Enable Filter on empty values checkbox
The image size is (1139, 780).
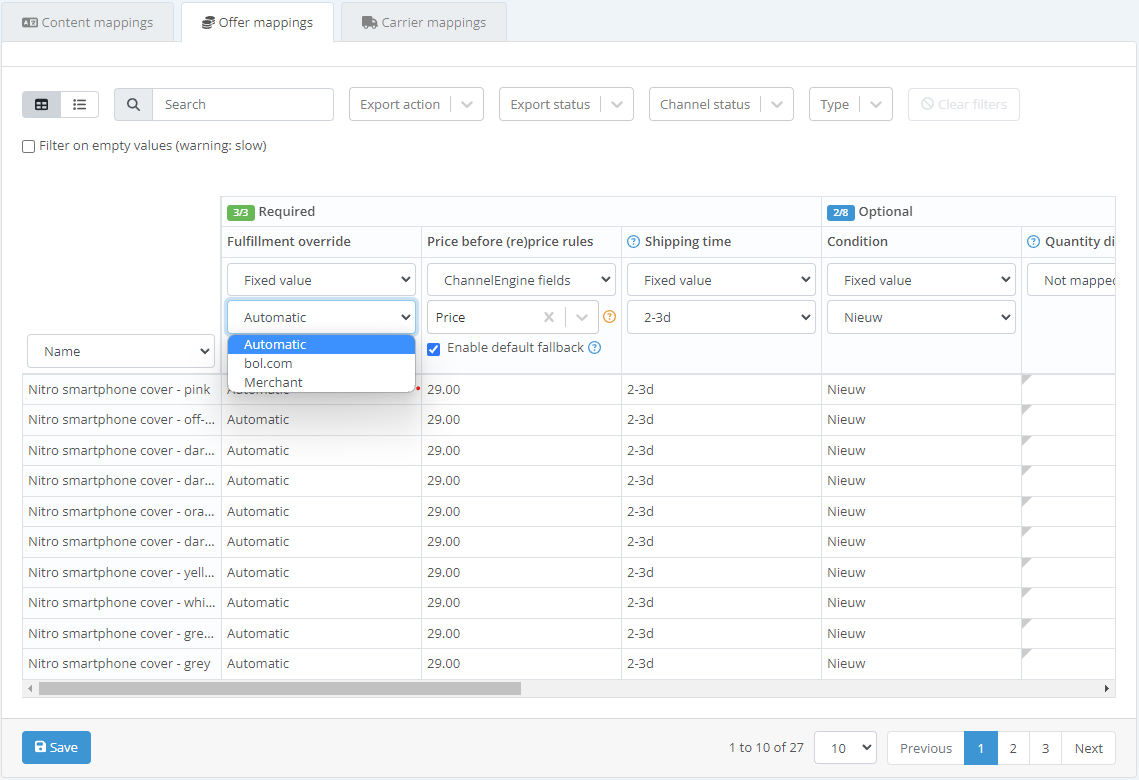[29, 146]
